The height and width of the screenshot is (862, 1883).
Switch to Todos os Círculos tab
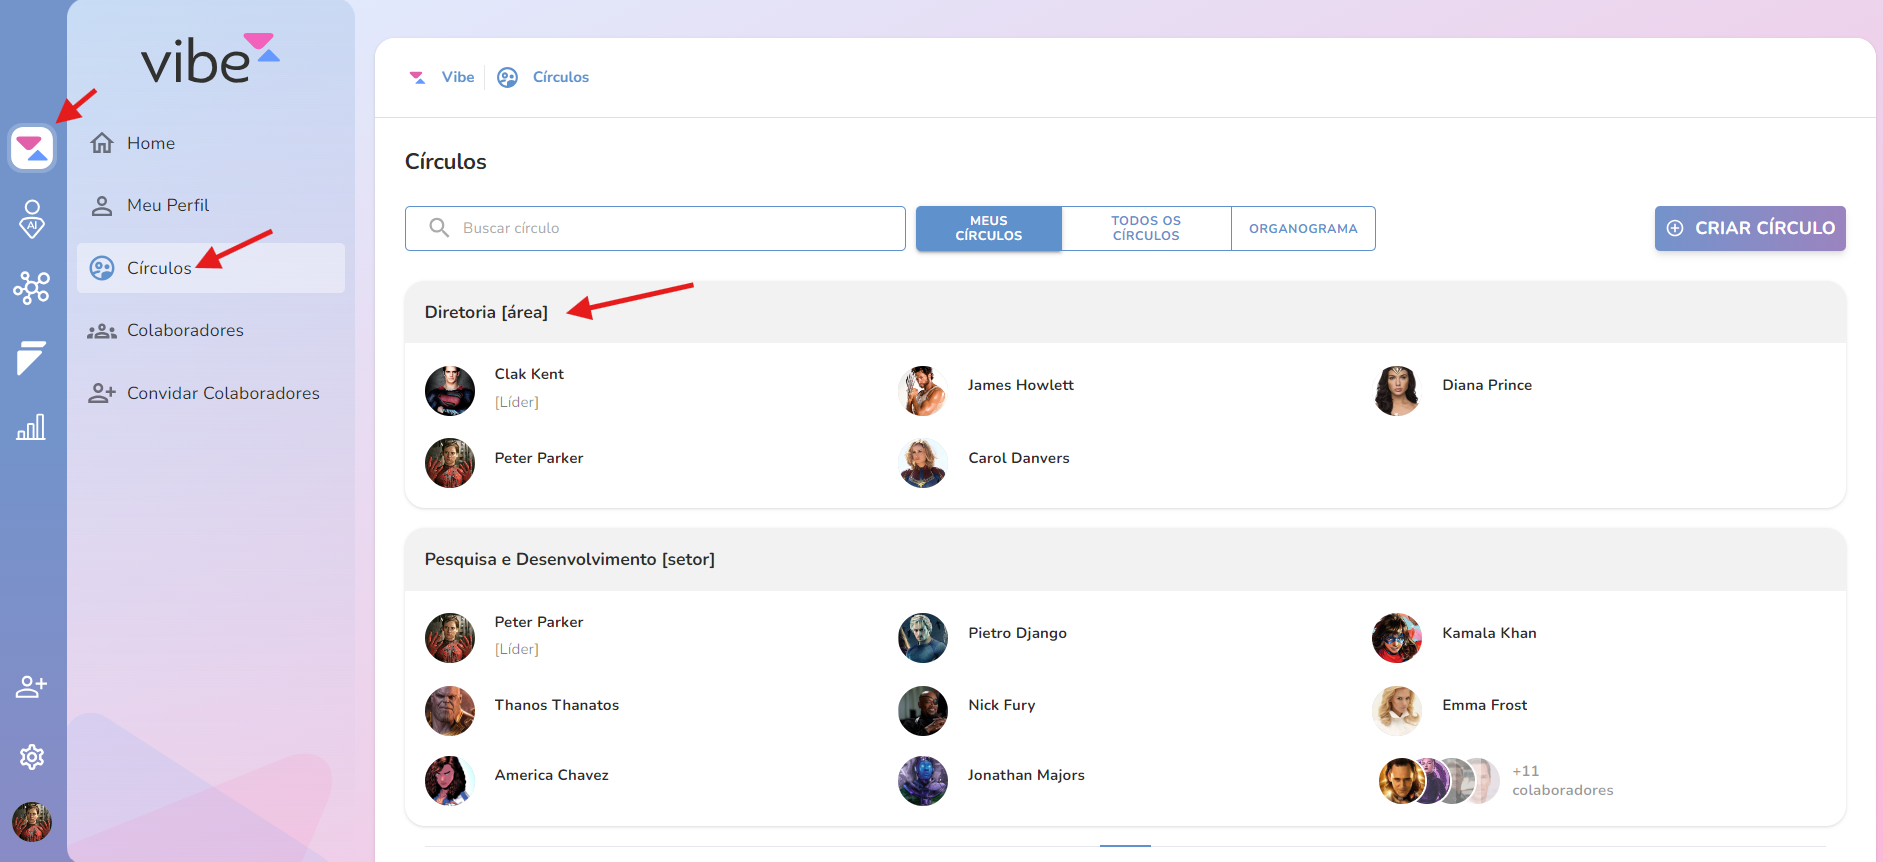click(x=1146, y=228)
